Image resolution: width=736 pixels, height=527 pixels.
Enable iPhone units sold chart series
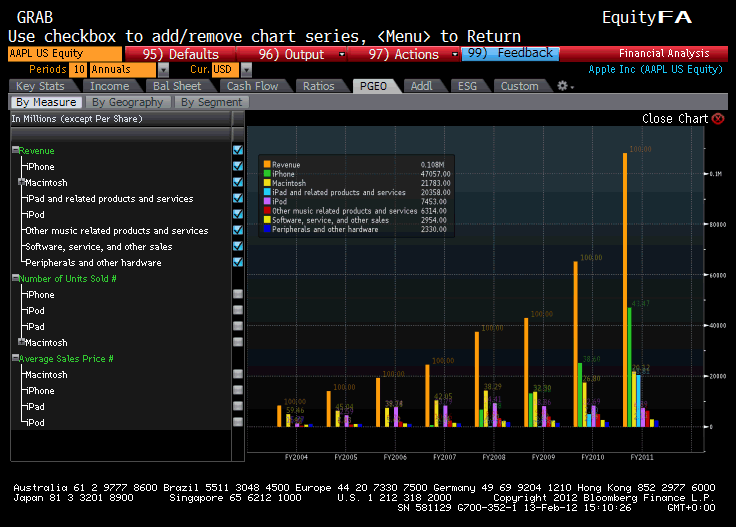238,295
